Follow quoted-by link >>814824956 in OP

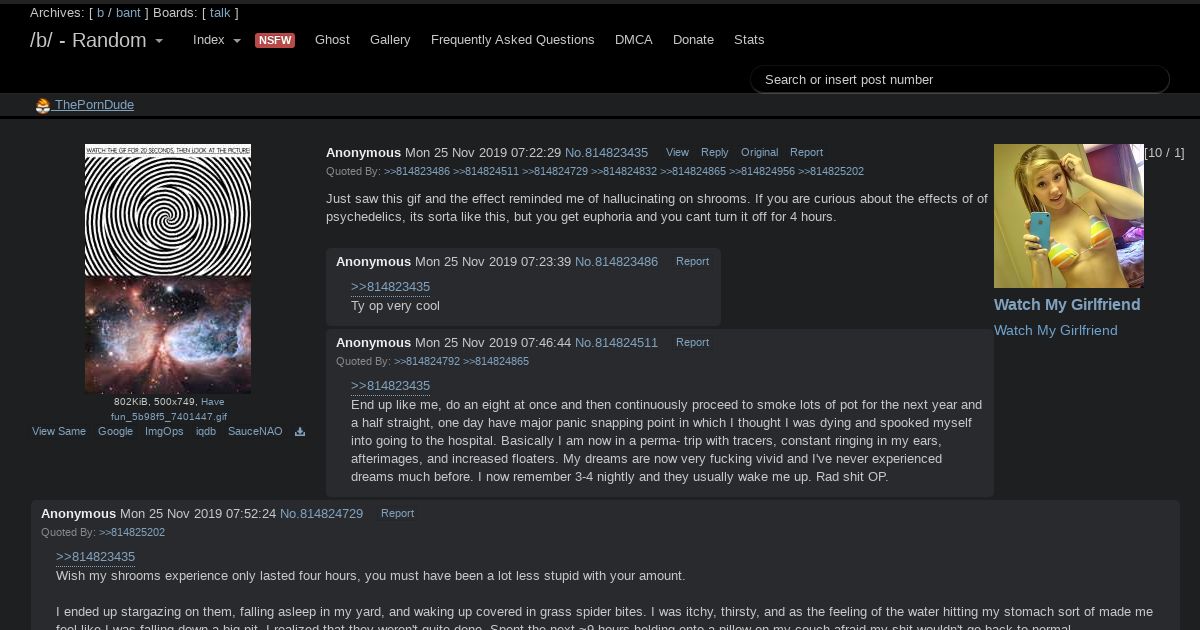click(762, 172)
